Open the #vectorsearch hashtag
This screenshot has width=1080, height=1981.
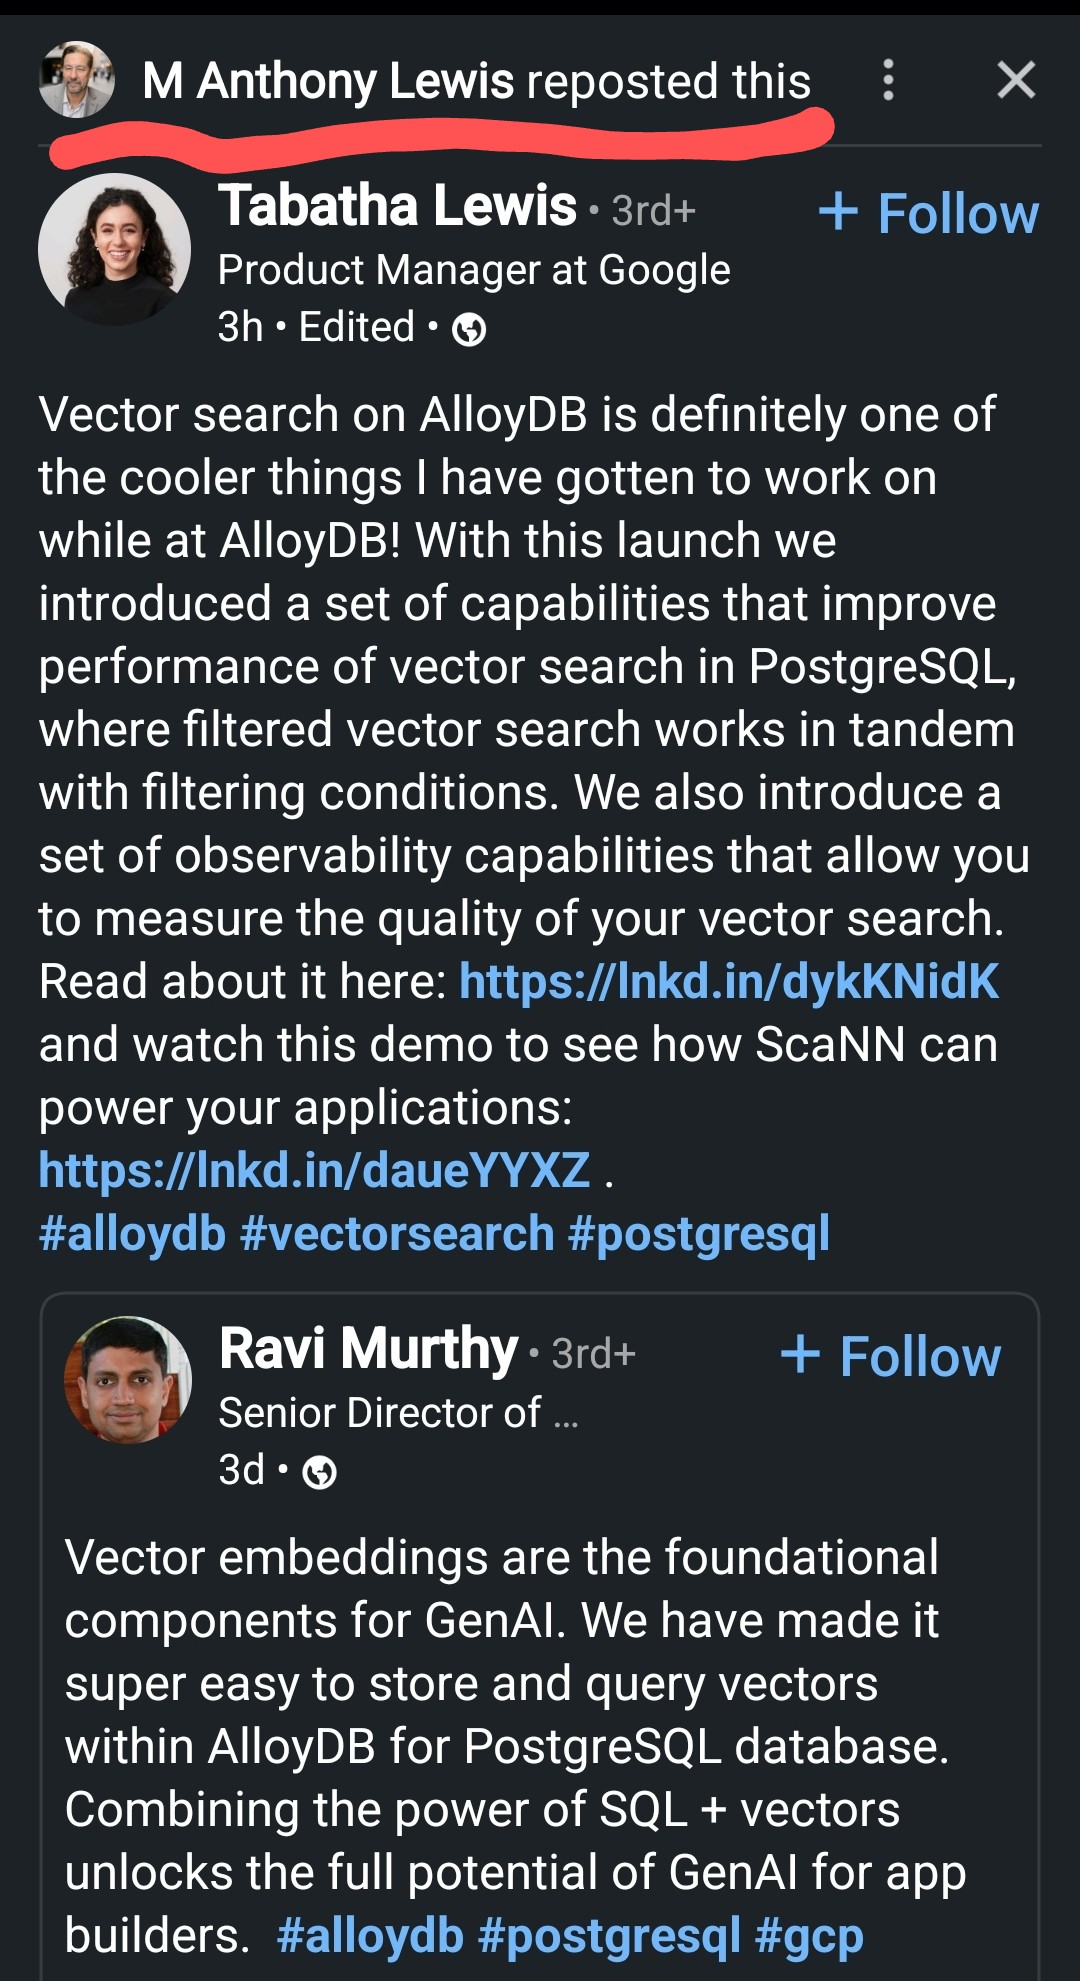397,1233
